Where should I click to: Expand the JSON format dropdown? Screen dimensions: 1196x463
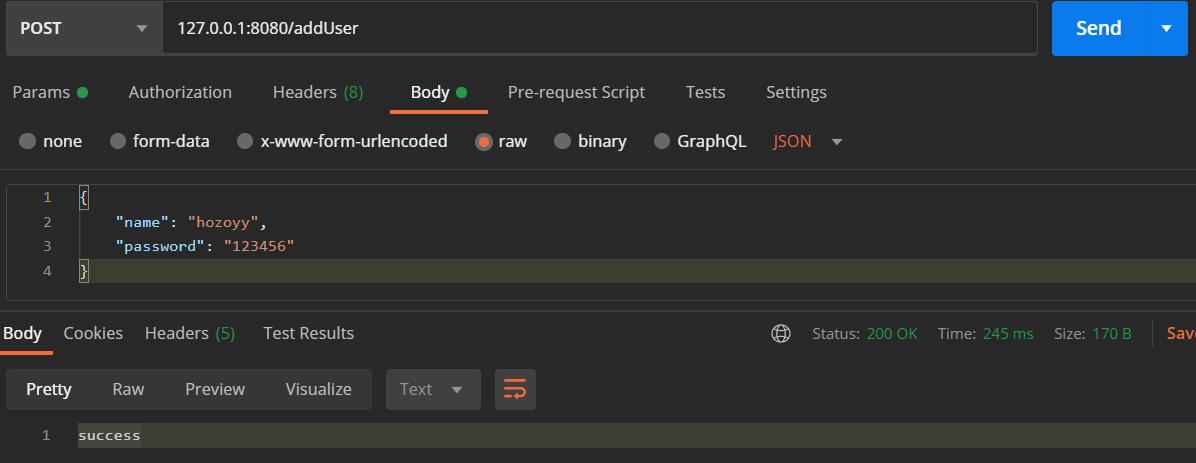[x=808, y=142]
